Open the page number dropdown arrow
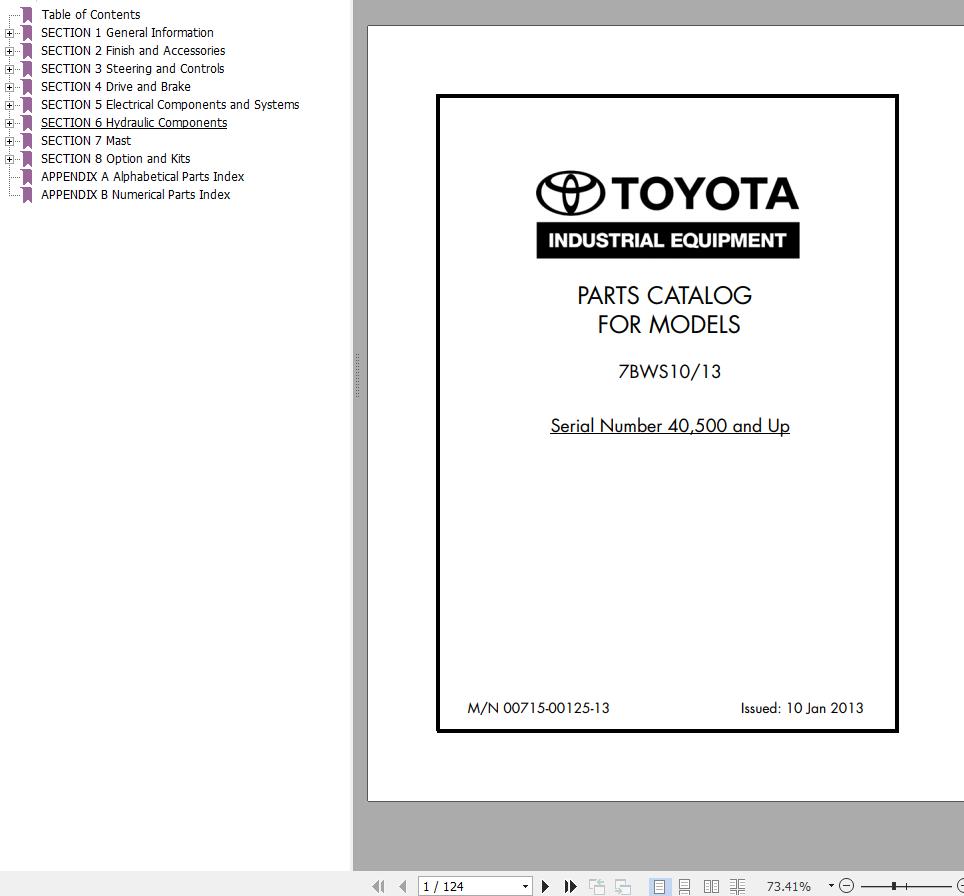964x896 pixels. pyautogui.click(x=525, y=886)
